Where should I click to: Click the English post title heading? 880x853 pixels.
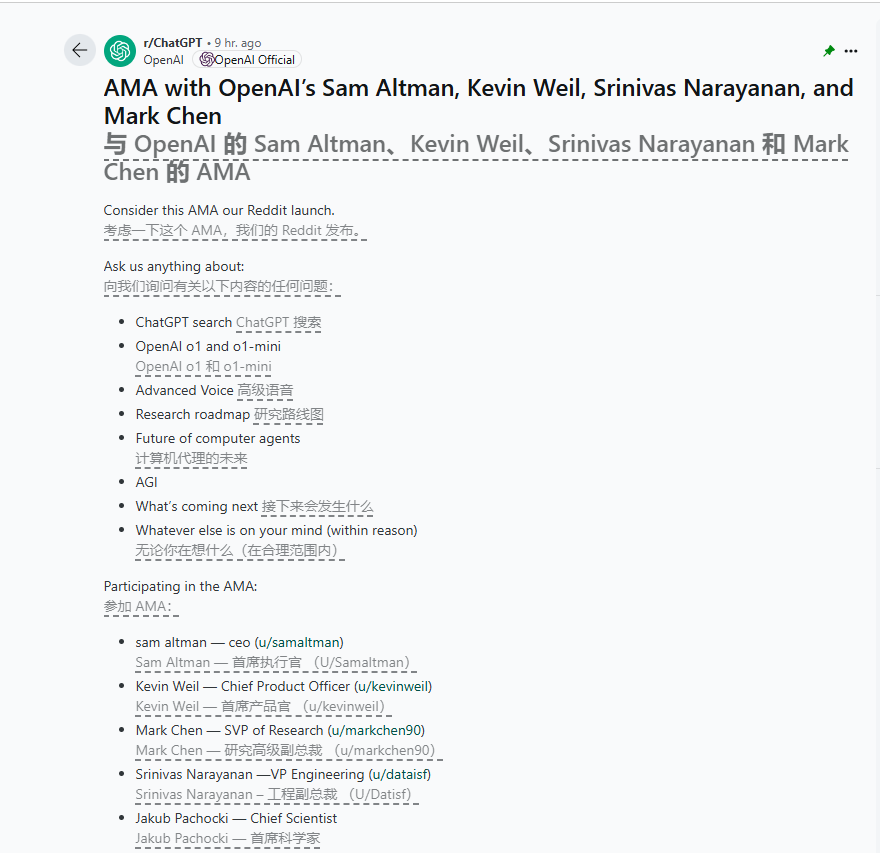[478, 101]
